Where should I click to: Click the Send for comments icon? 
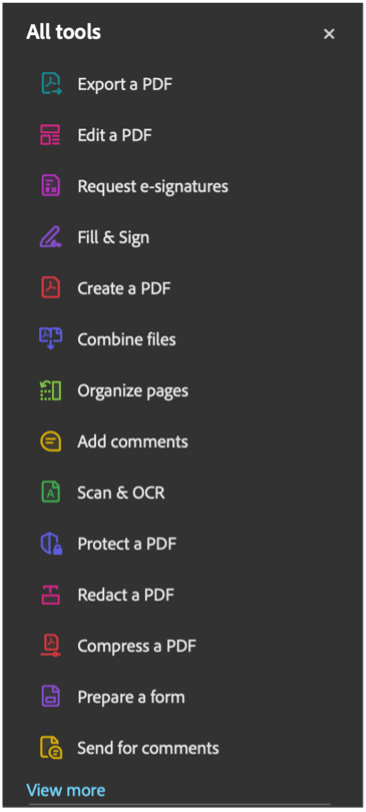click(x=51, y=748)
